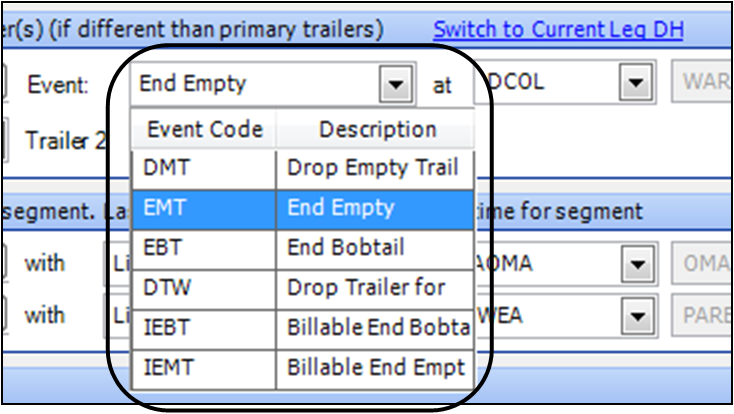Open the WEA dropdown arrow
Image resolution: width=734 pixels, height=414 pixels.
[633, 316]
